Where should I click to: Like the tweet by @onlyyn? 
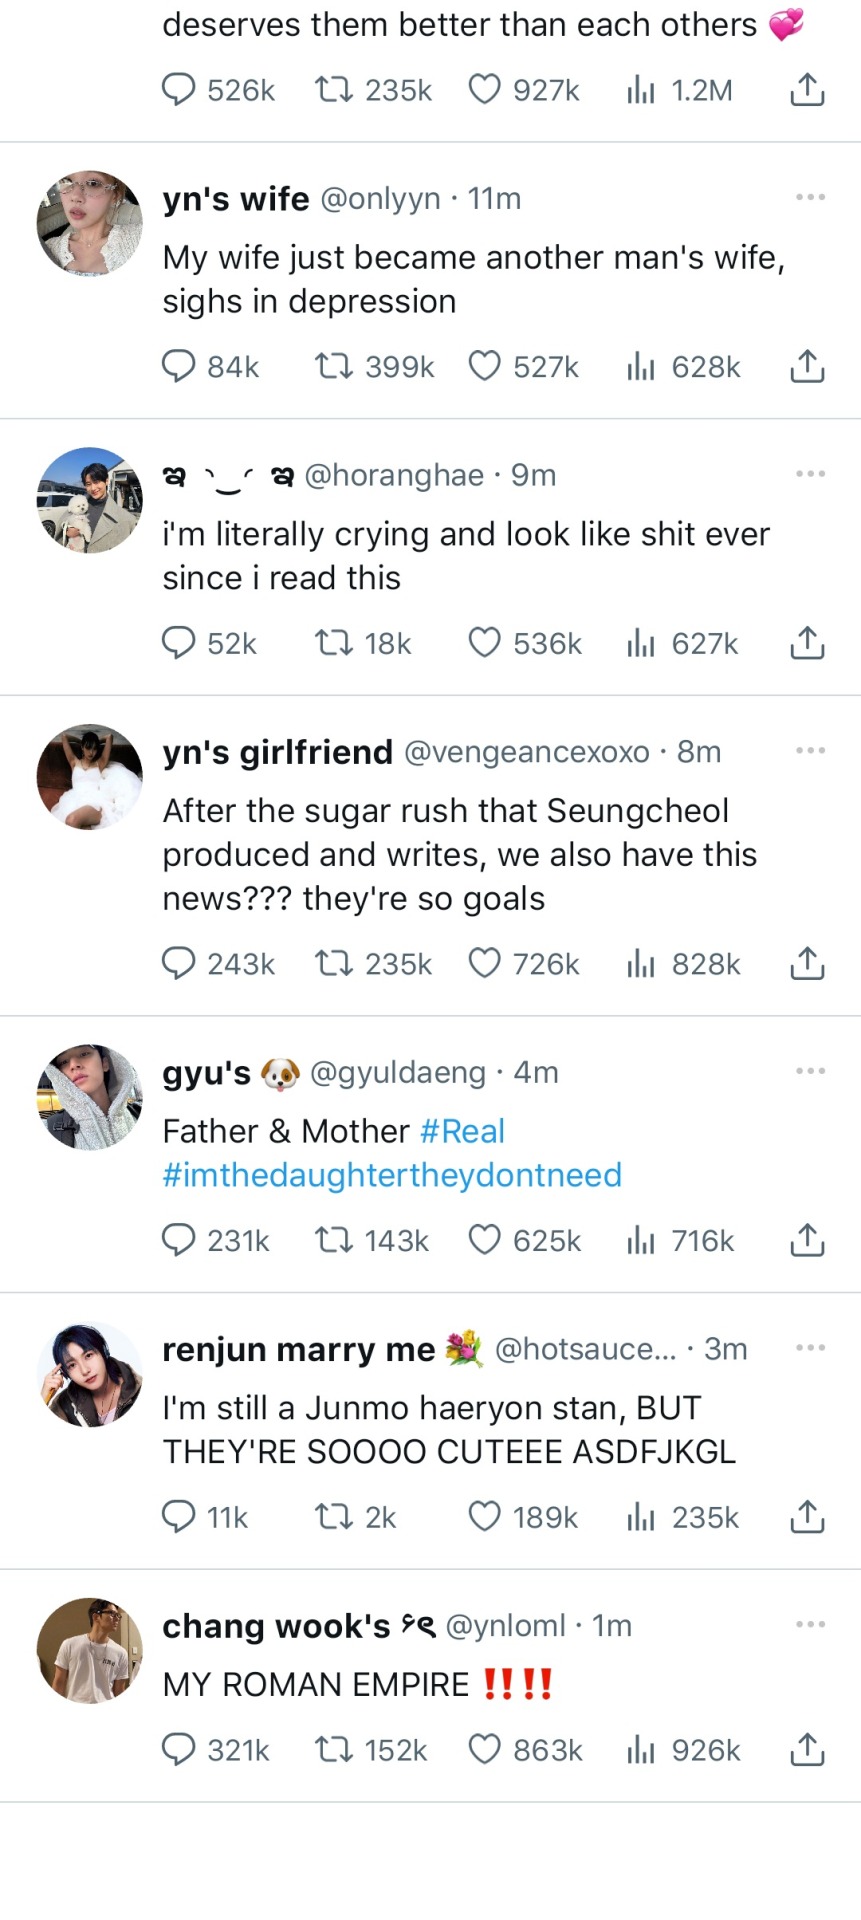[485, 367]
